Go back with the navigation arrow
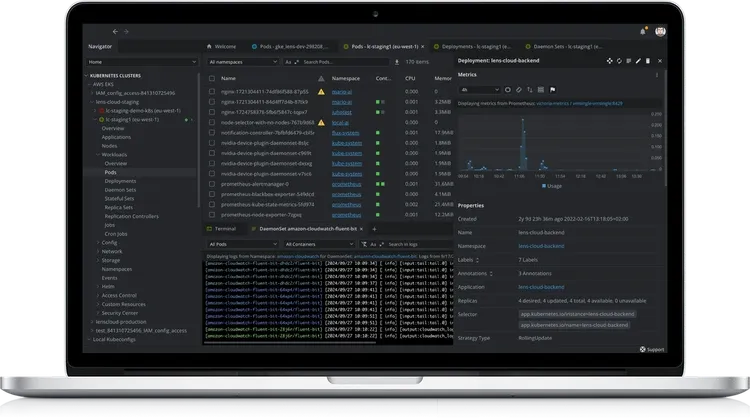 click(x=115, y=32)
